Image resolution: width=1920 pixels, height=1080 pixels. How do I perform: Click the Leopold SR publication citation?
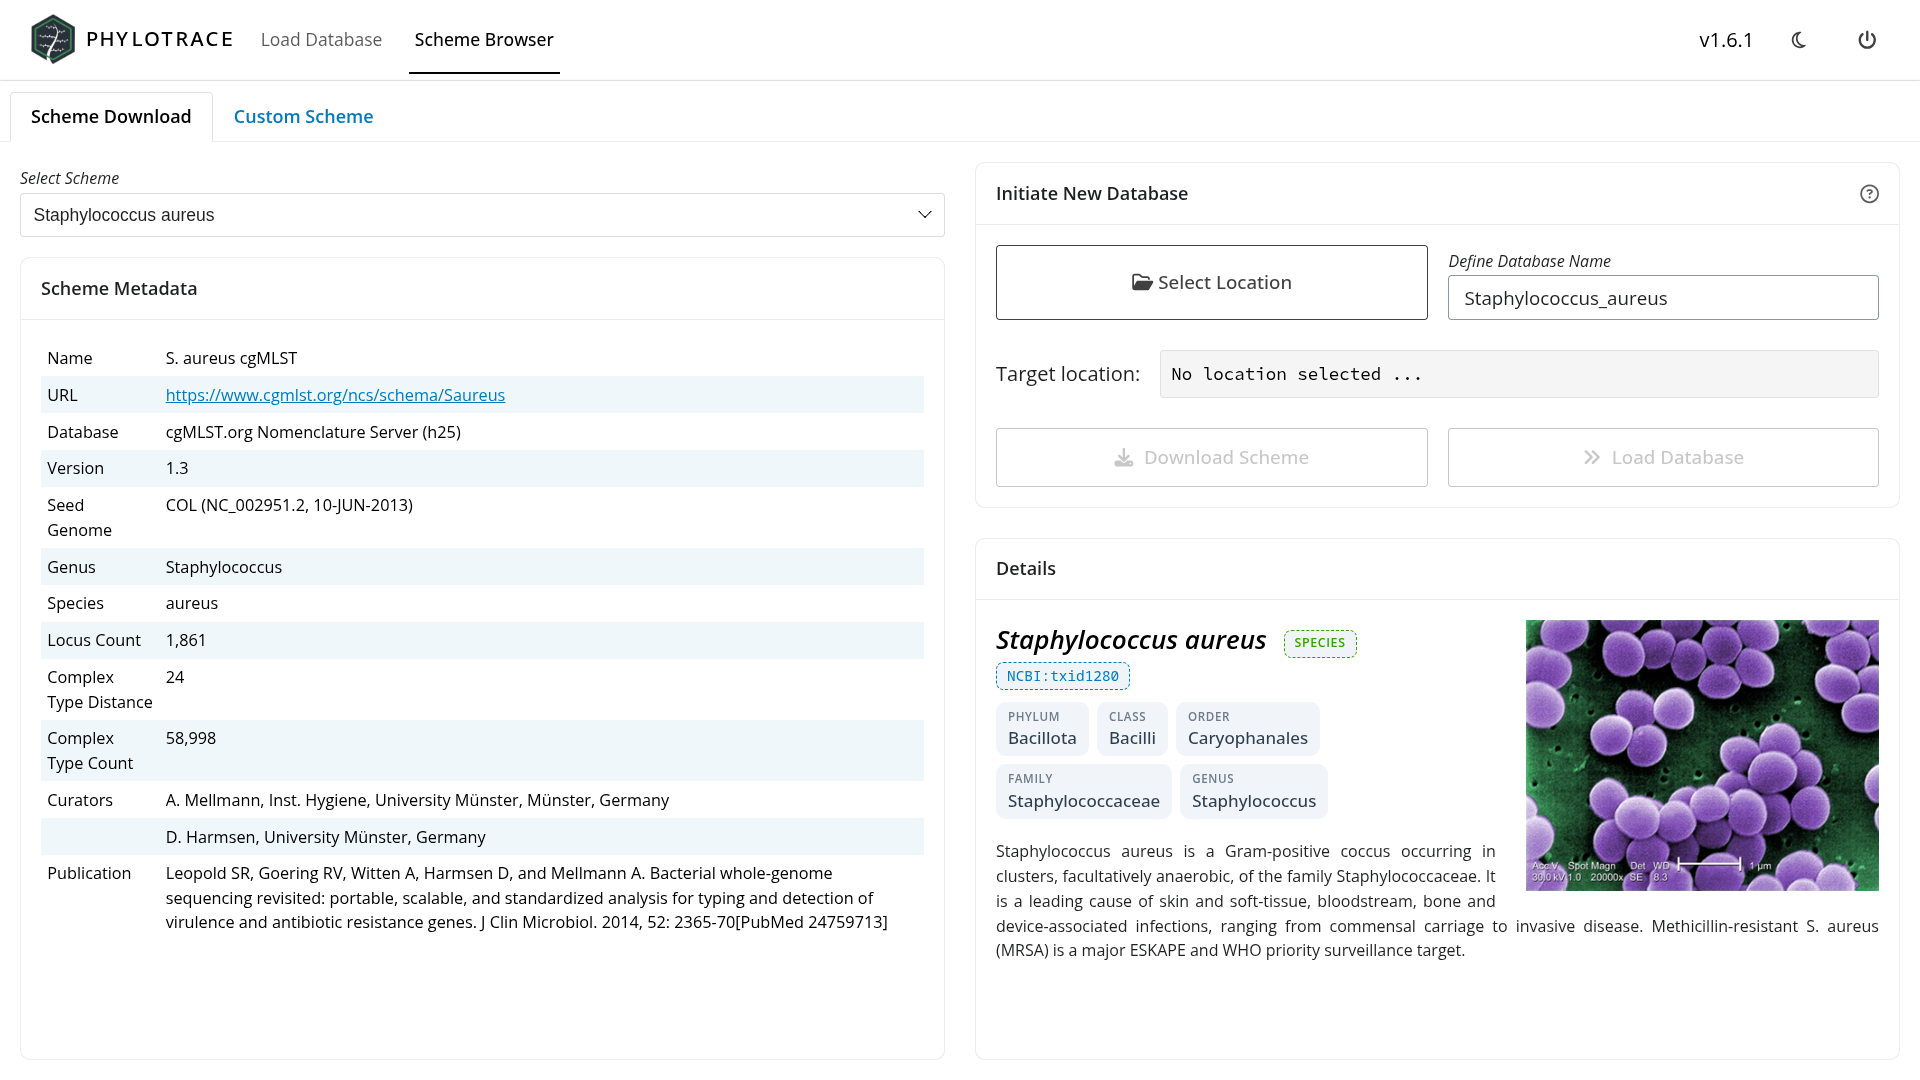[527, 898]
